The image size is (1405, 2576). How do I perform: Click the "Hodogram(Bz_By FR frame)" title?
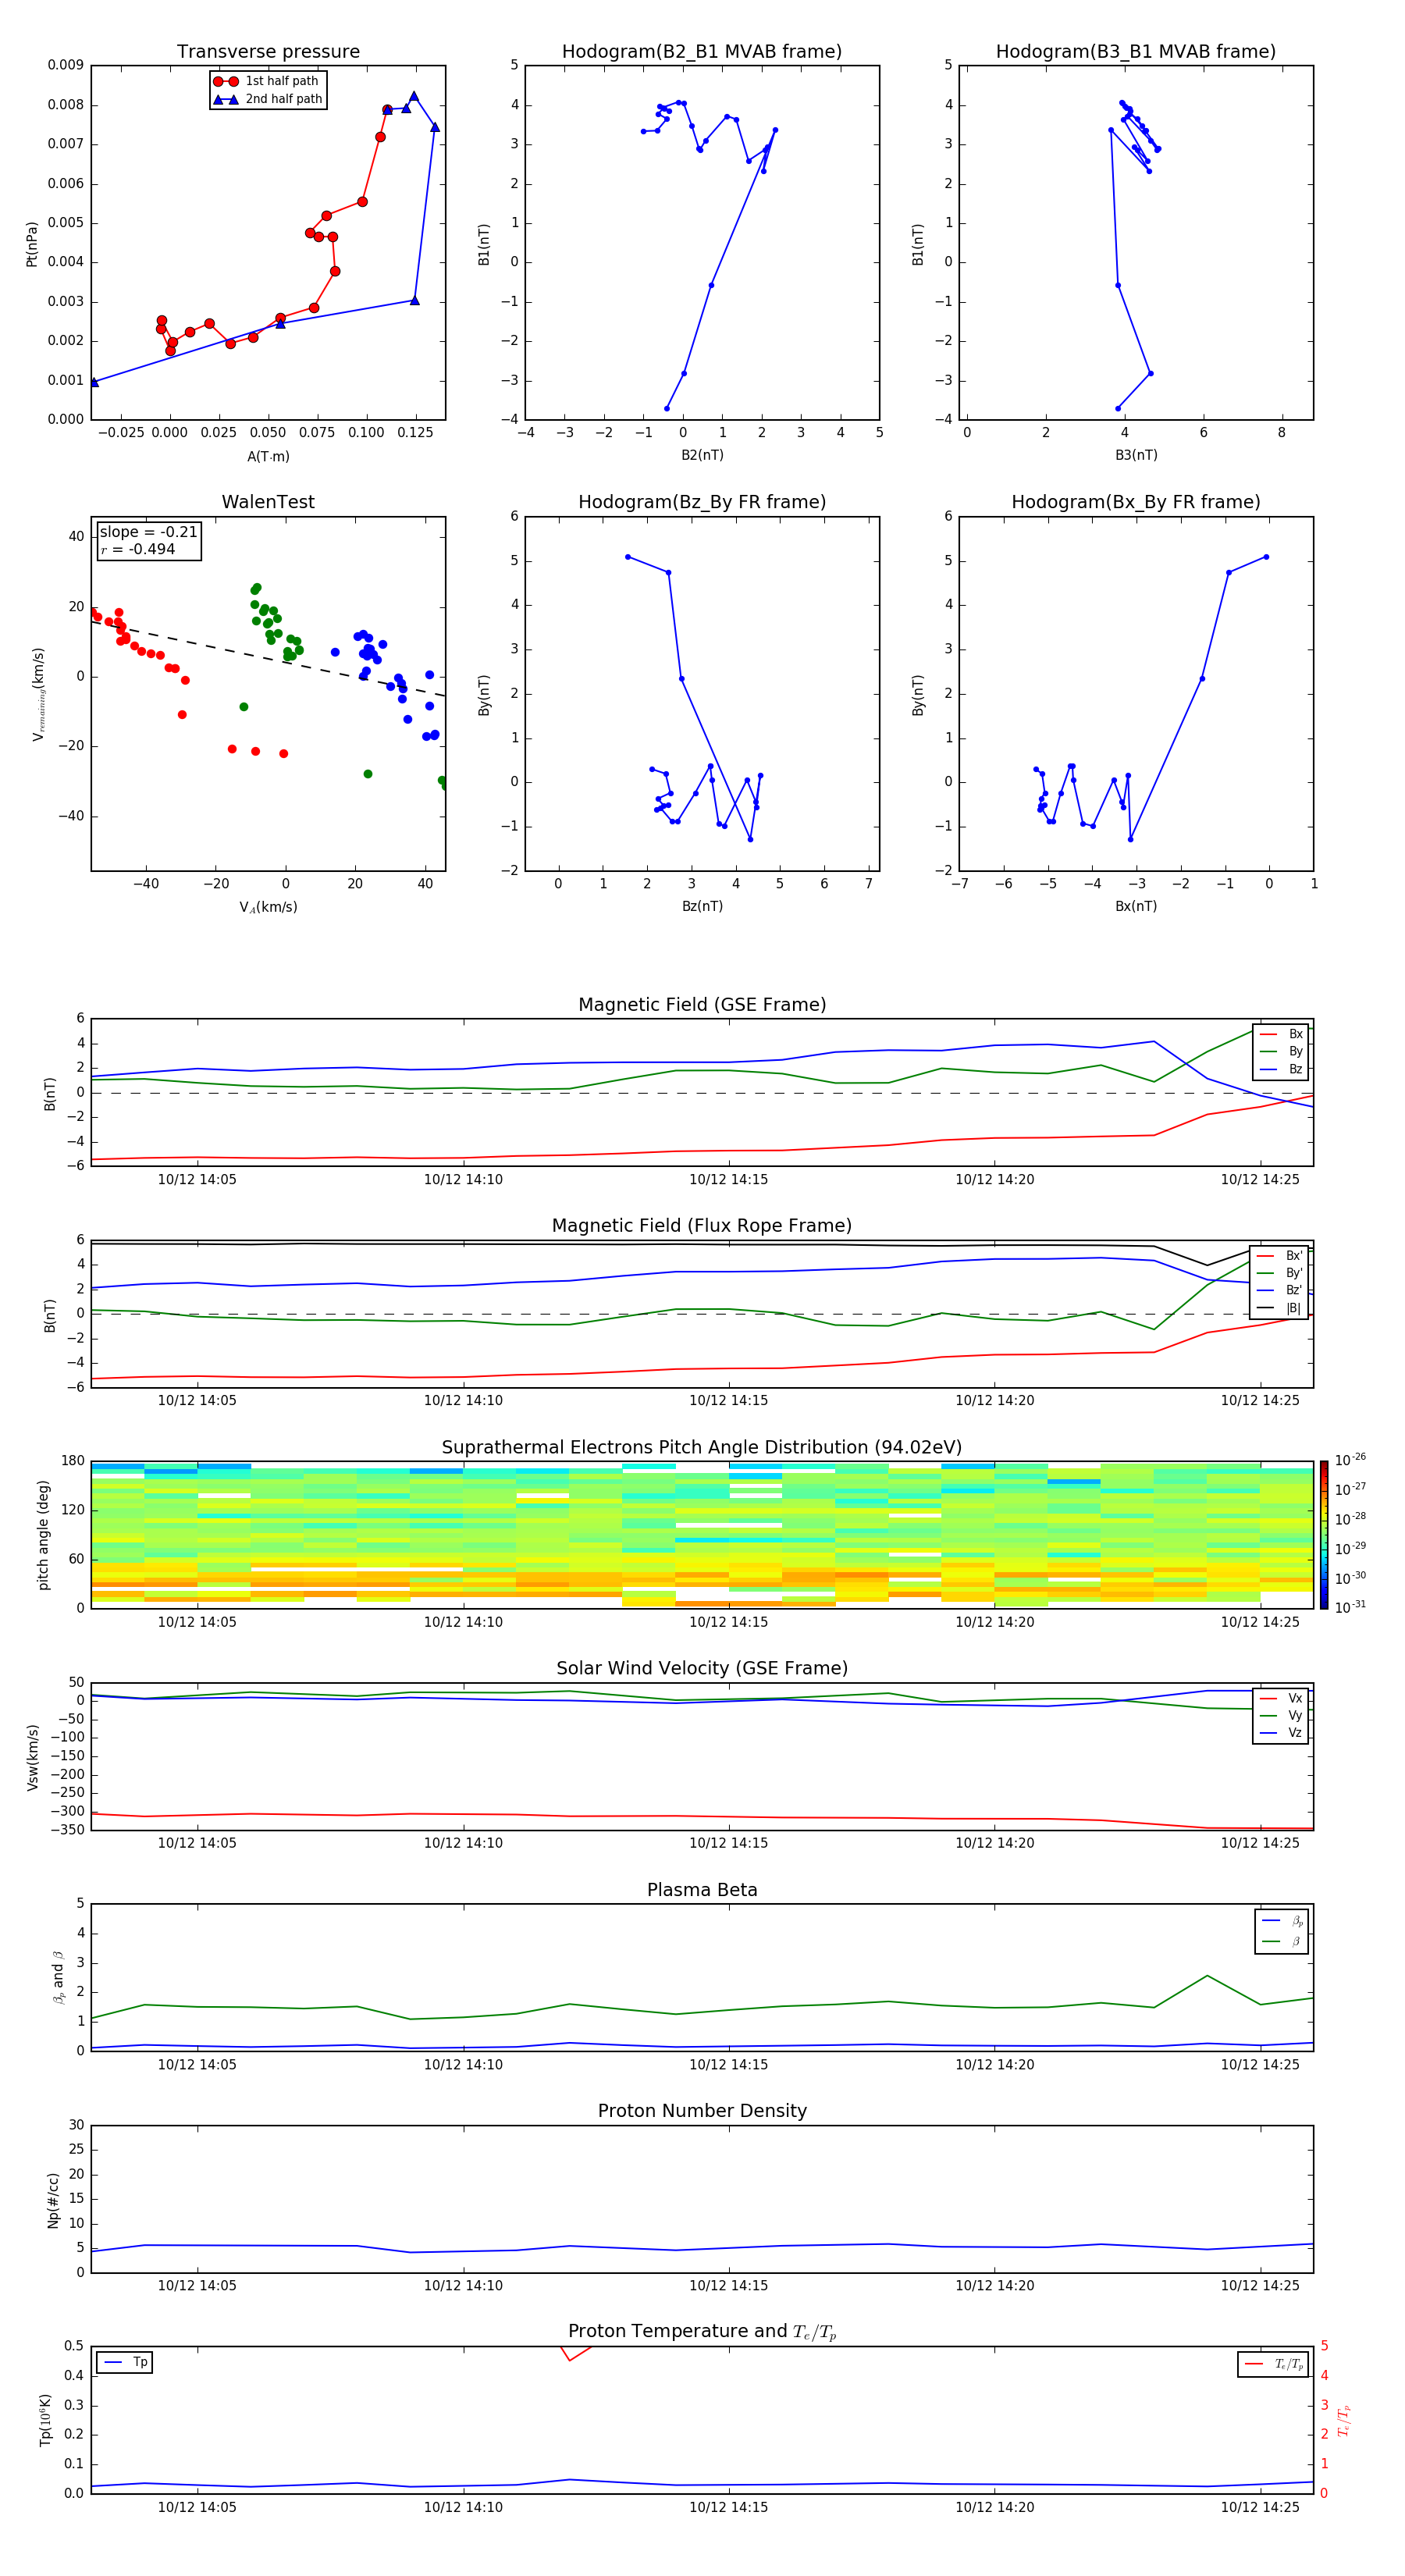(x=702, y=502)
